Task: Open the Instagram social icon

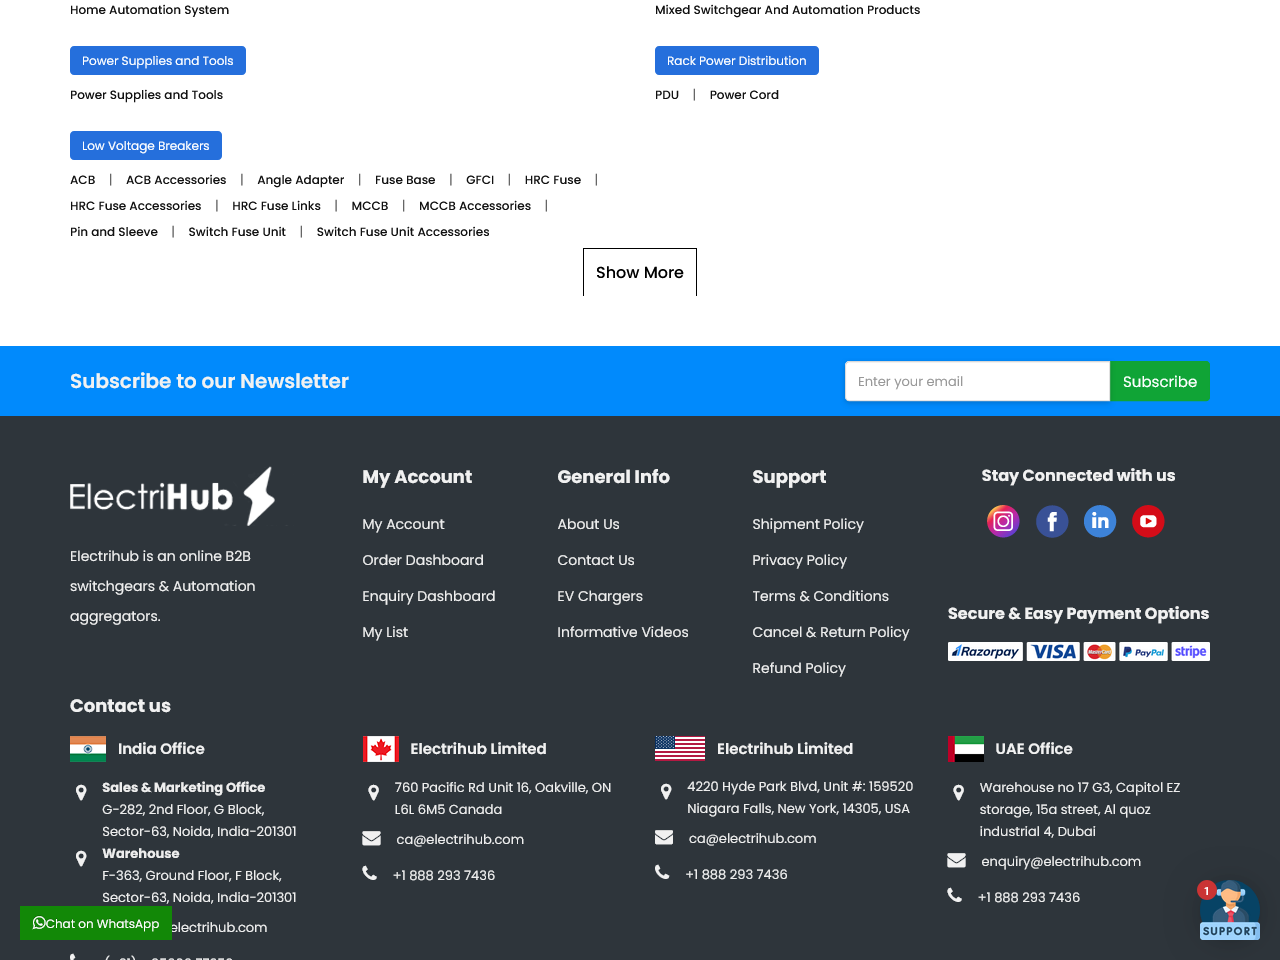Action: [1003, 521]
